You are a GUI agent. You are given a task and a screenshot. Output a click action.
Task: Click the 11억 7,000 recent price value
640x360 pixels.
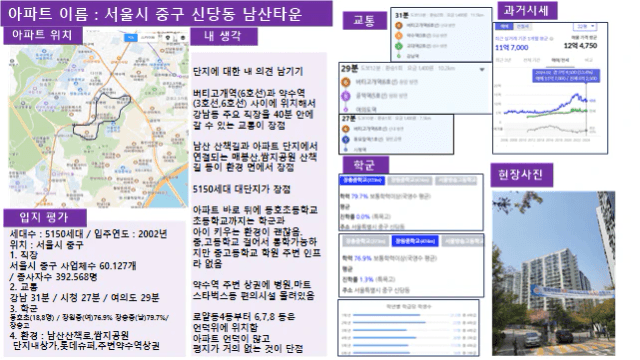pyautogui.click(x=511, y=48)
